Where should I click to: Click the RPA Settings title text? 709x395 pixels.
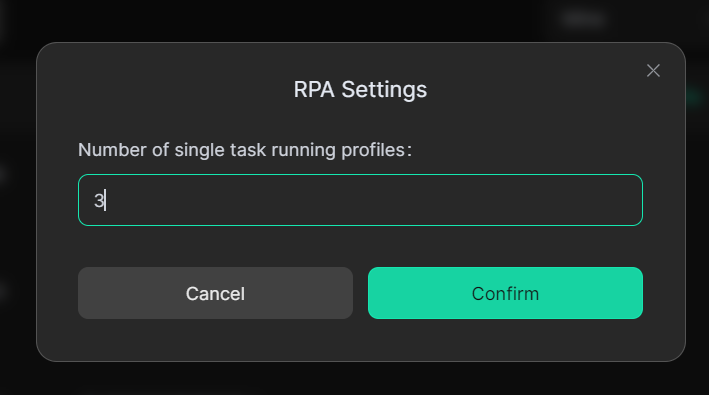click(360, 89)
